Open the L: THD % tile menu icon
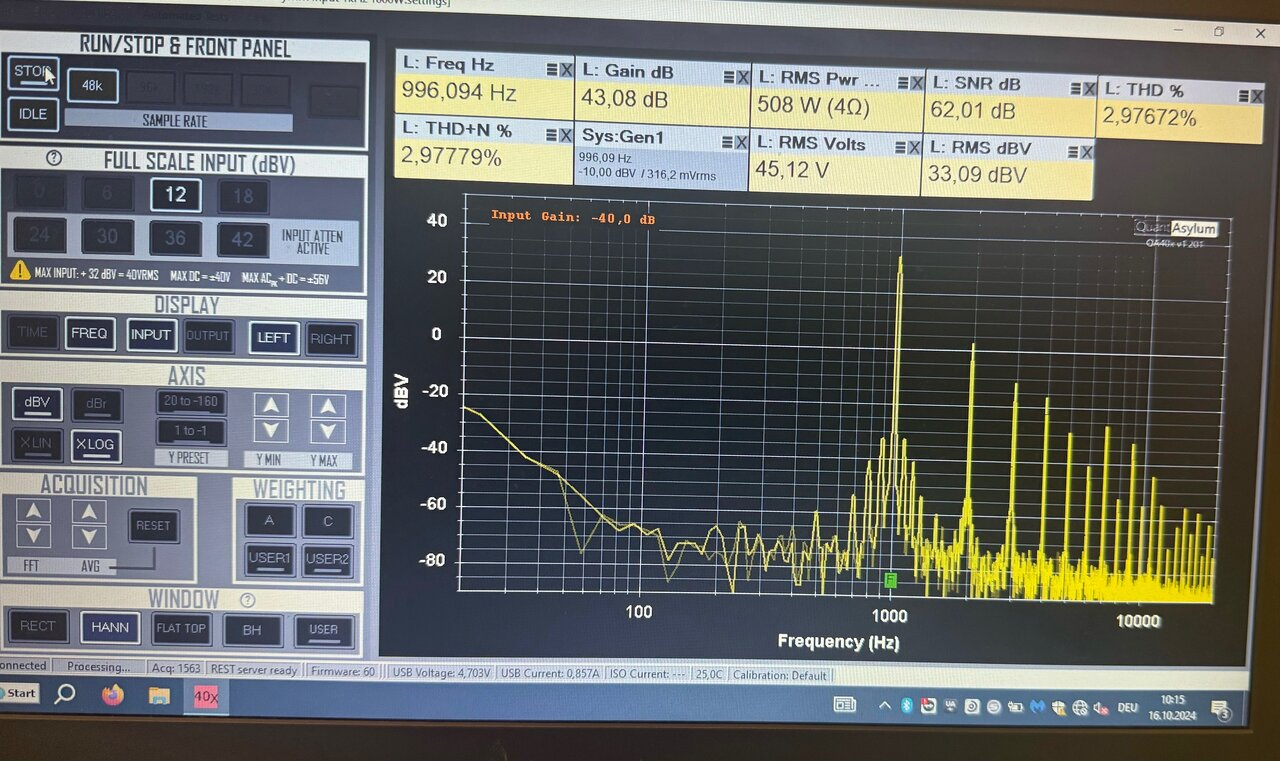Image resolution: width=1280 pixels, height=761 pixels. [1242, 95]
